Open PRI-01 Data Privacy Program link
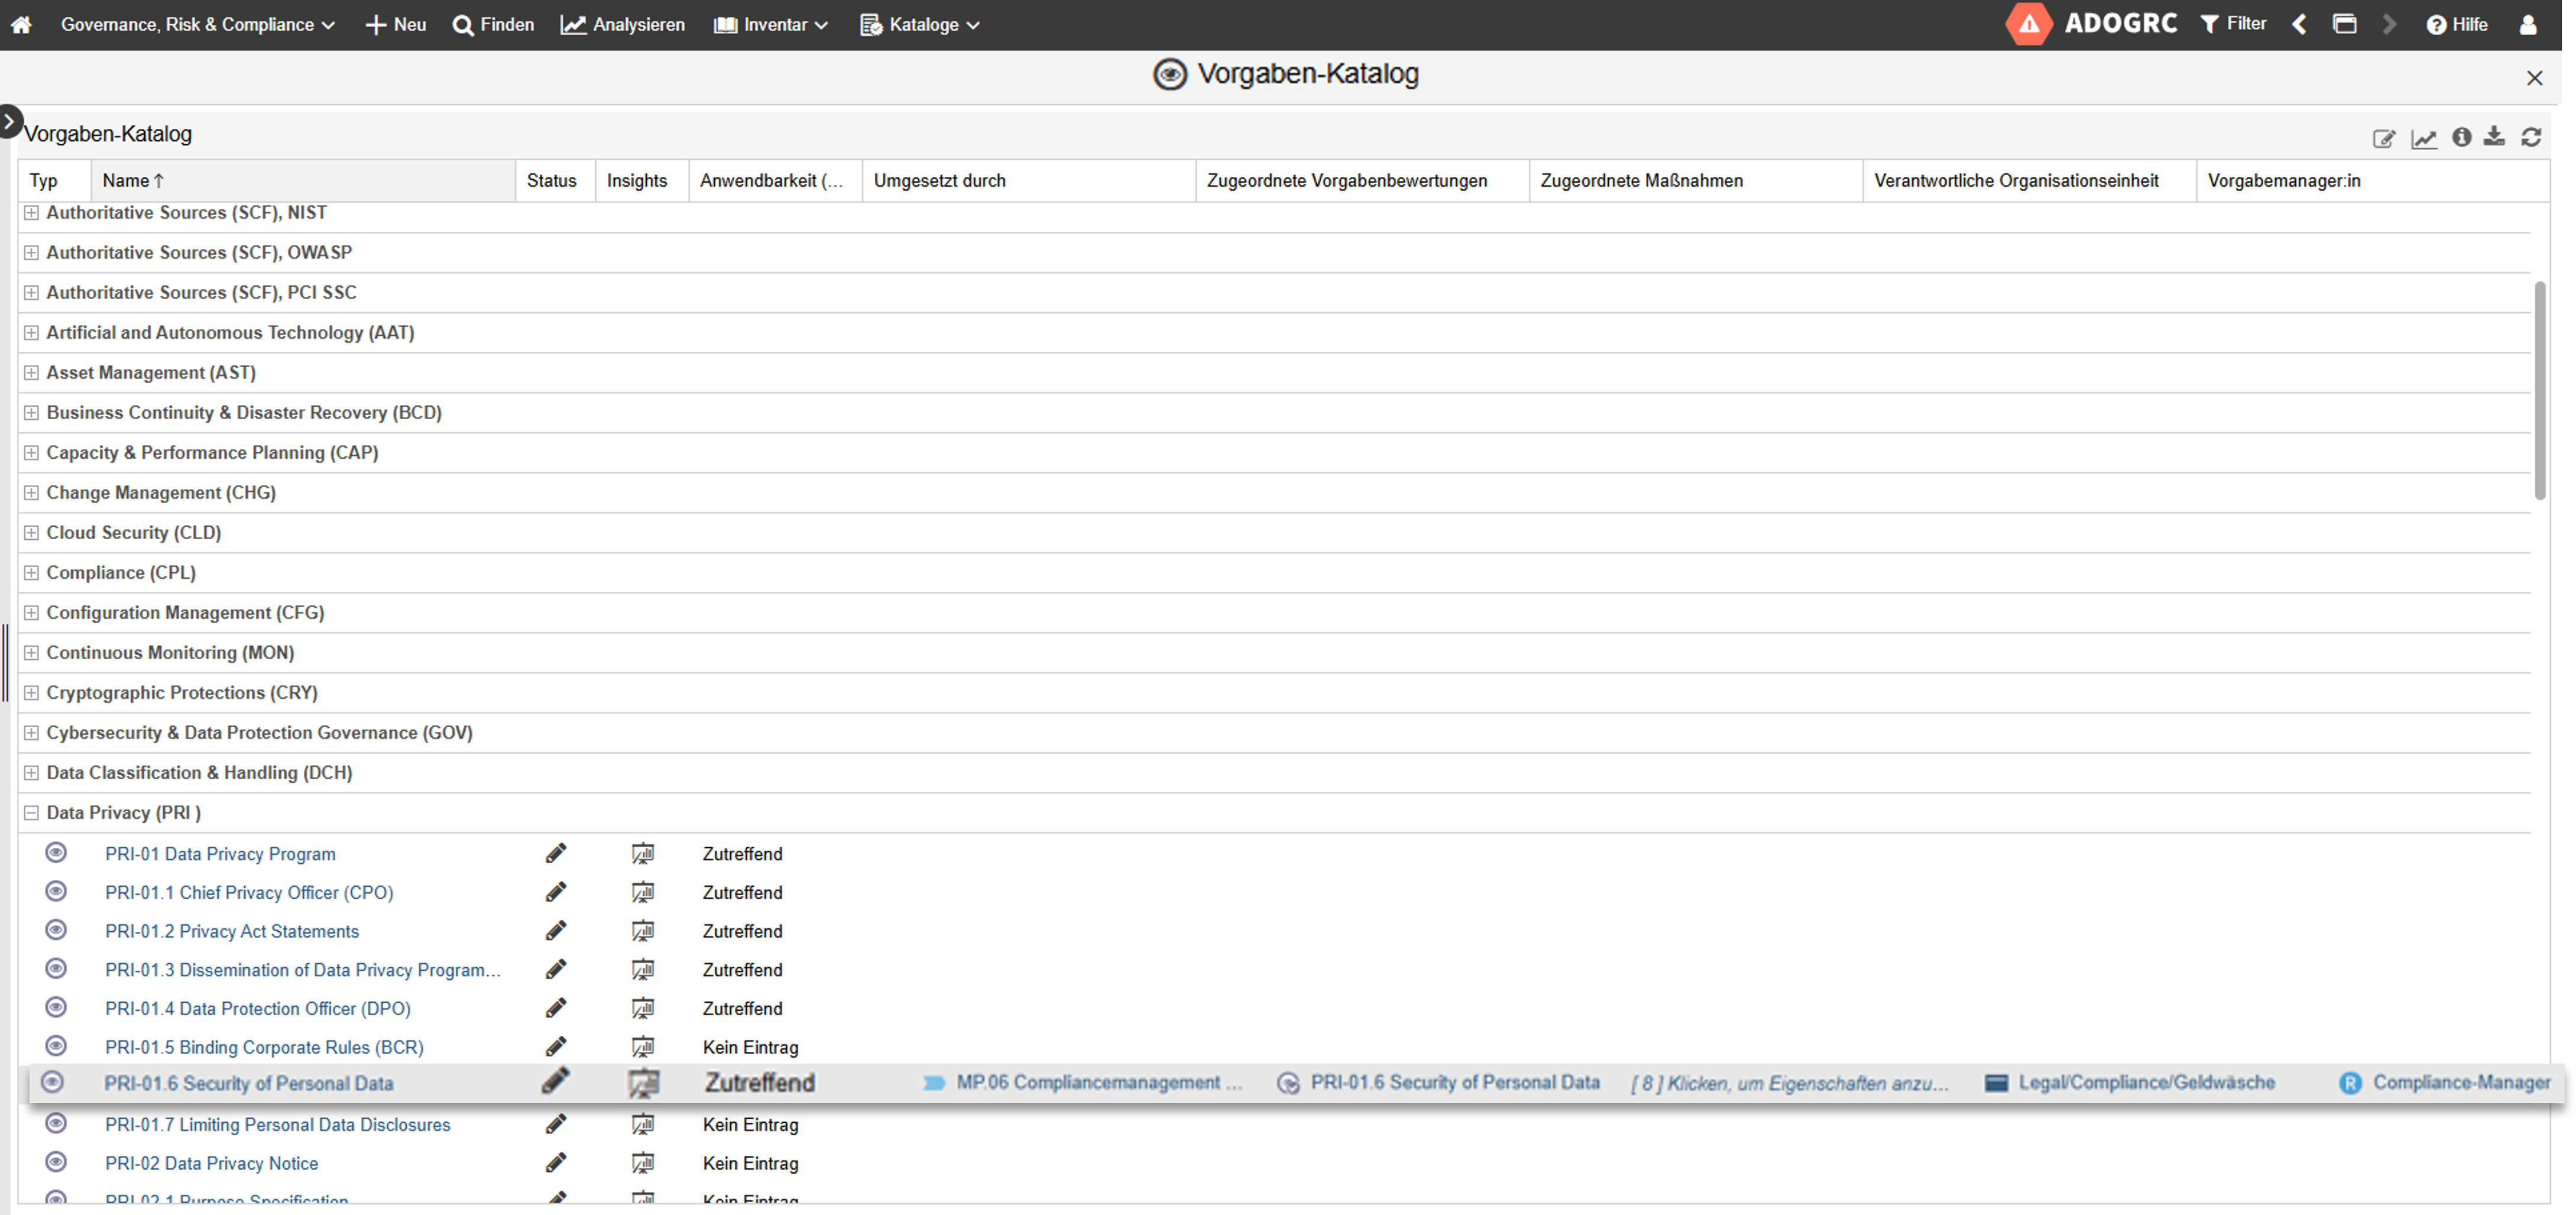Screen dimensions: 2576x1215 coord(220,854)
